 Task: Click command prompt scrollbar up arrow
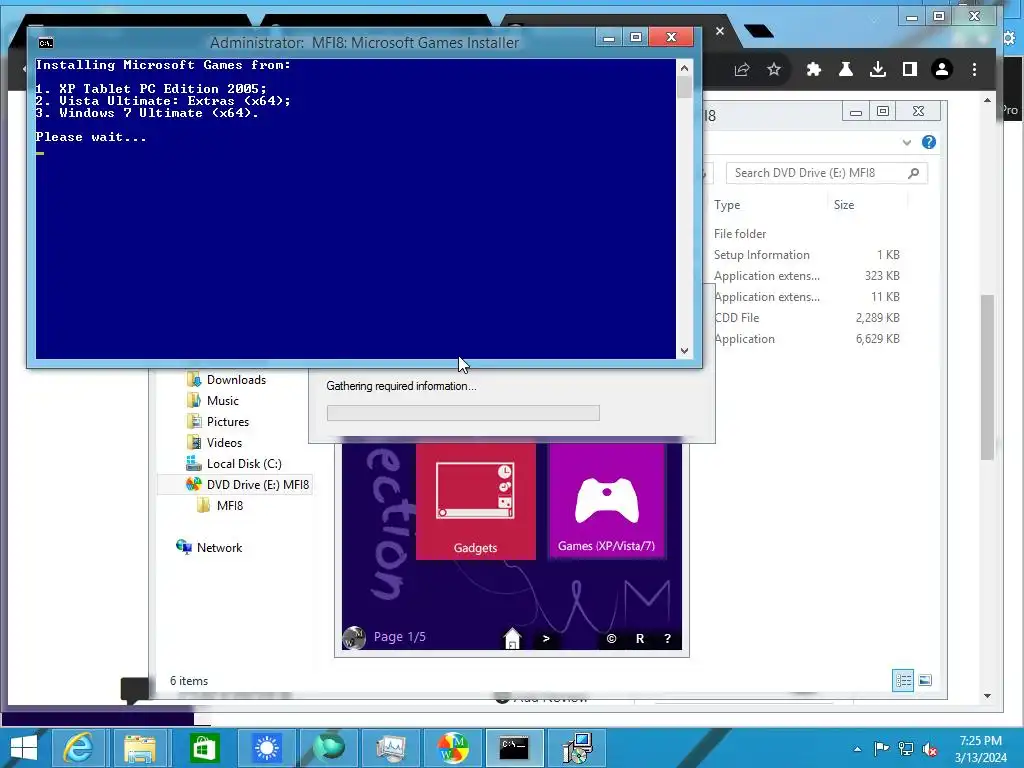click(684, 68)
